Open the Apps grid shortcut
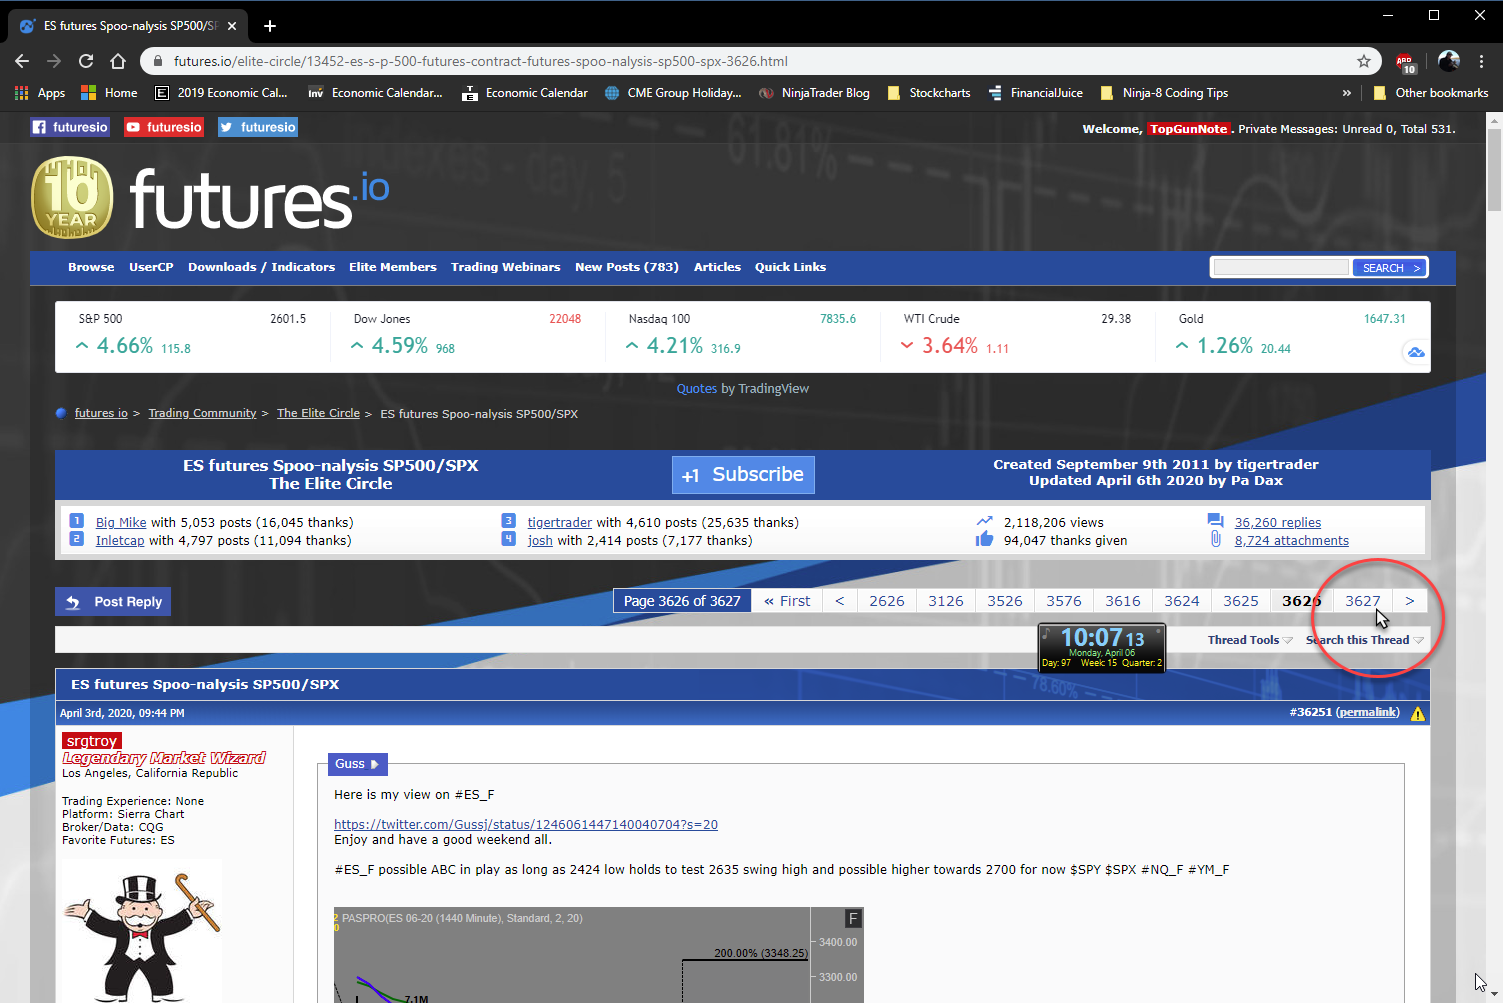 click(40, 93)
